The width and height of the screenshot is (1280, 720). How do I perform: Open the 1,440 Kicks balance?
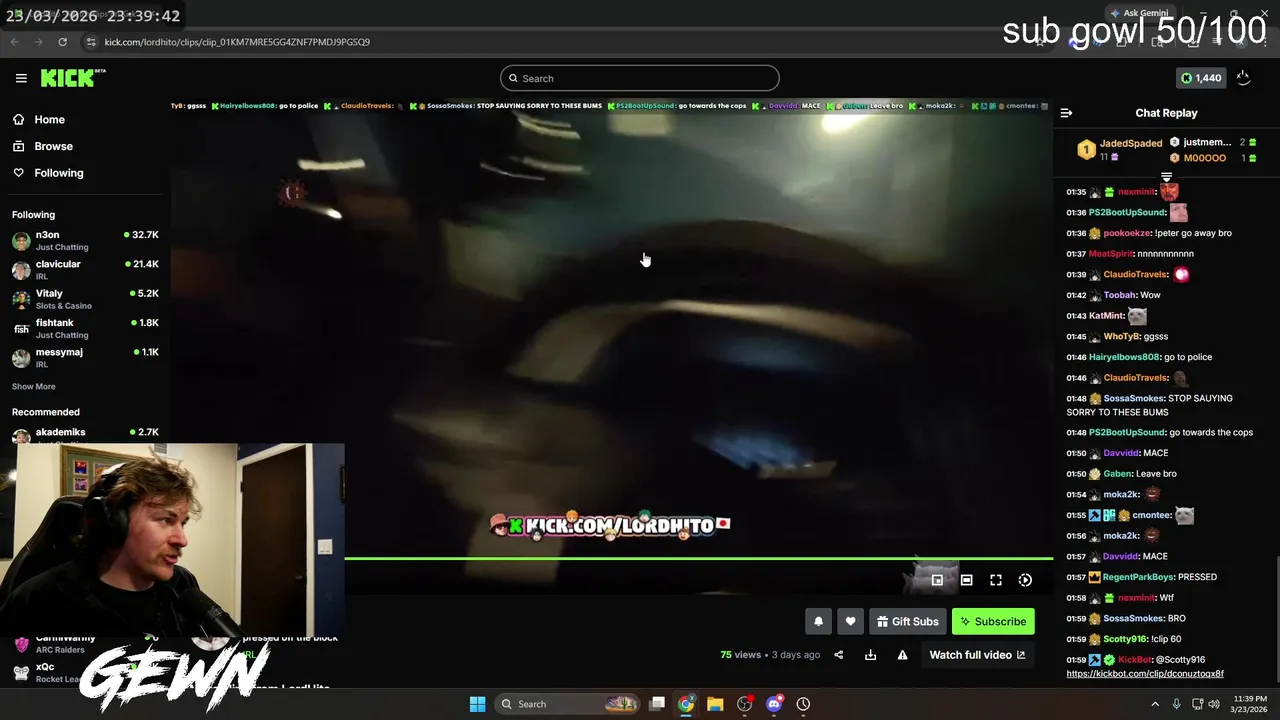tap(1200, 78)
